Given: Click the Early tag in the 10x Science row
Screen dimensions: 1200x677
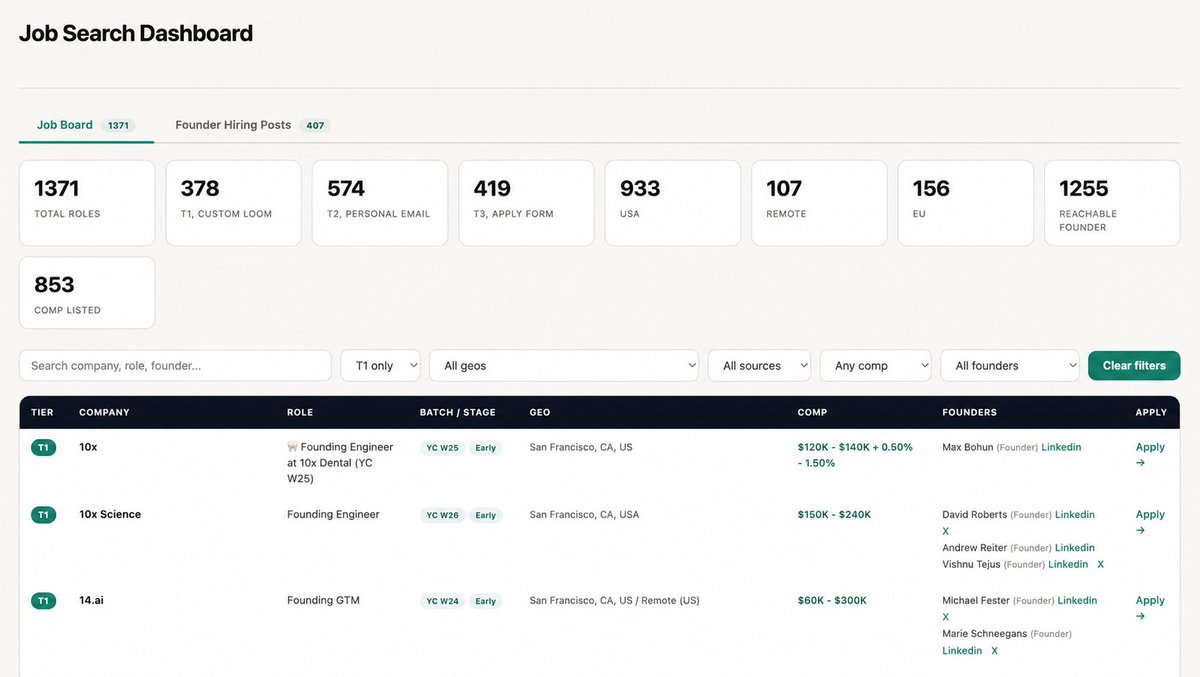Looking at the screenshot, I should click(486, 515).
